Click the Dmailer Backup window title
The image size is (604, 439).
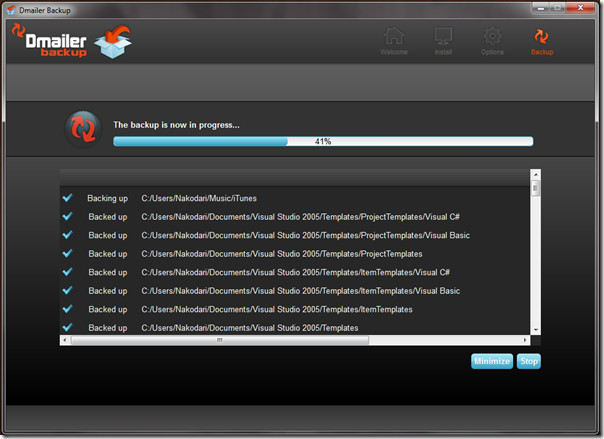[45, 10]
